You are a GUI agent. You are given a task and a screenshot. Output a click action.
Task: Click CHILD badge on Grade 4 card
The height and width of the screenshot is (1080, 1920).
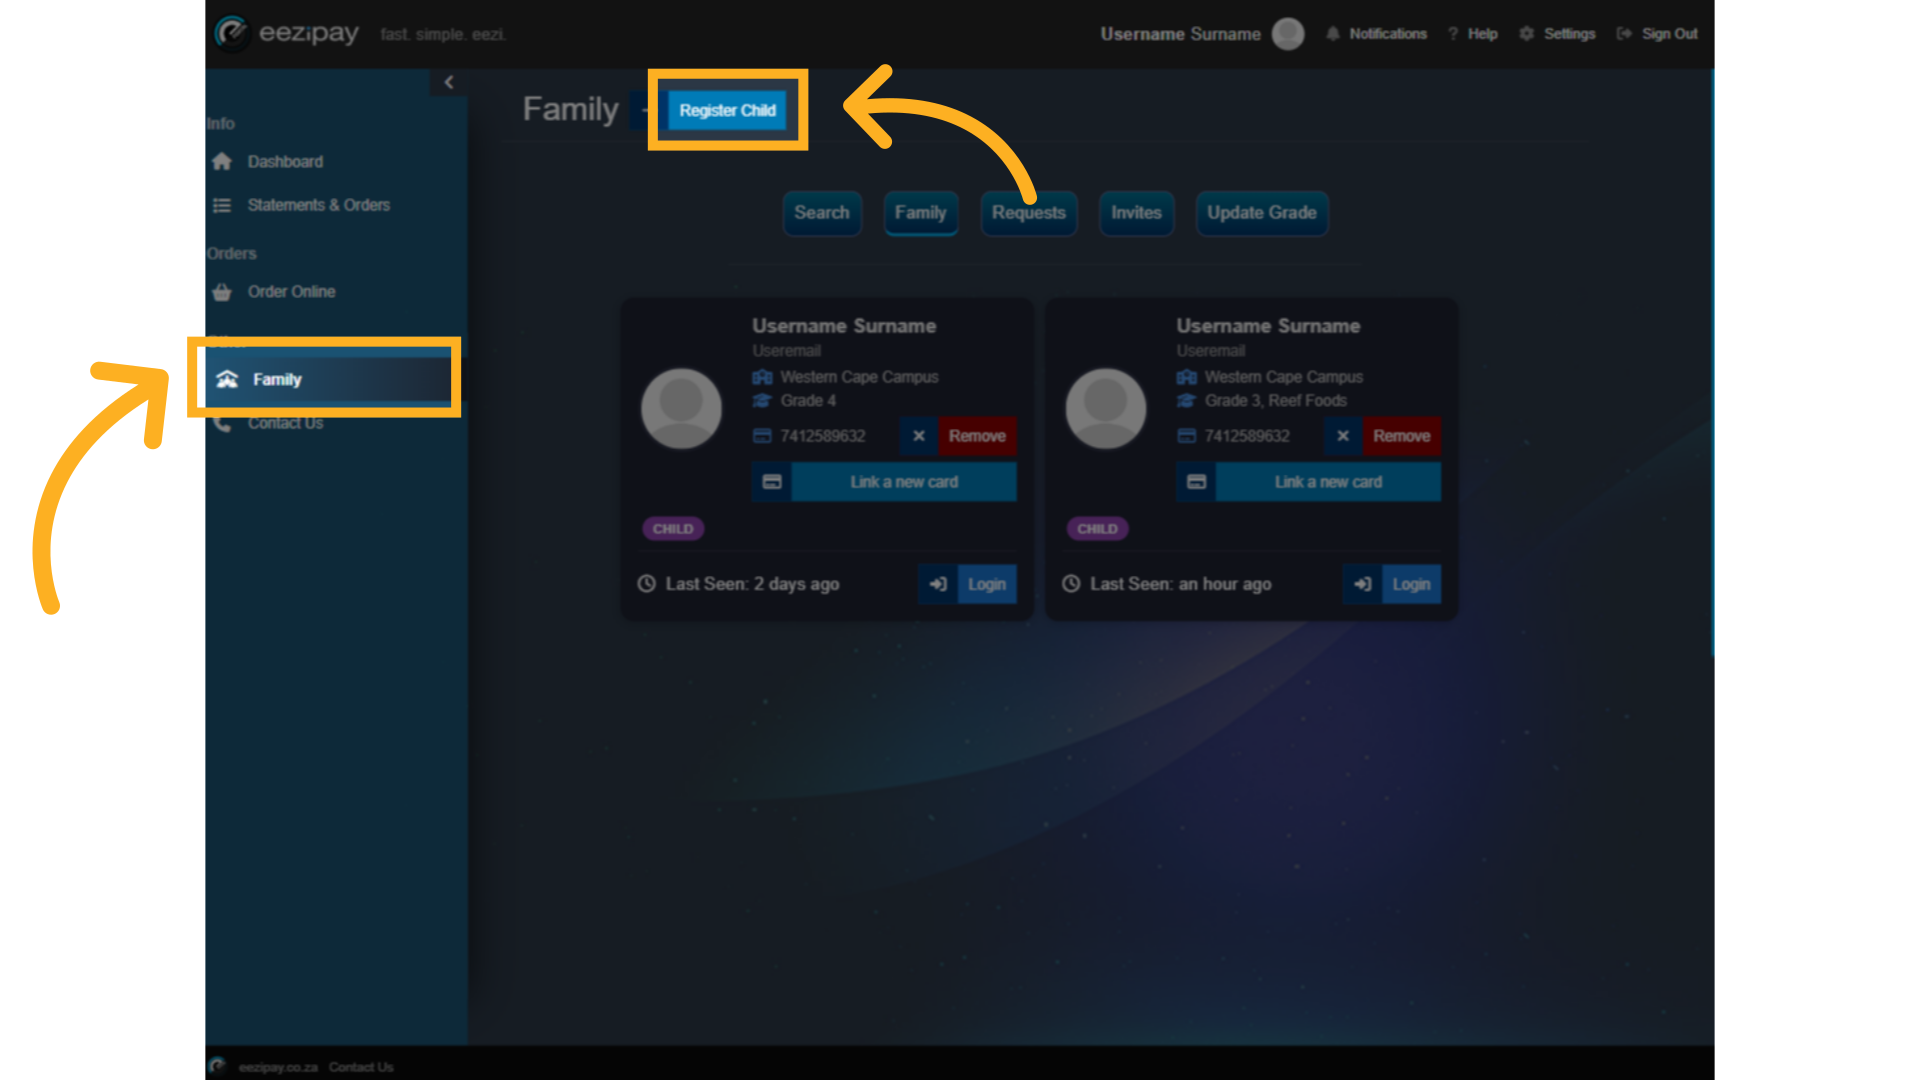click(673, 529)
